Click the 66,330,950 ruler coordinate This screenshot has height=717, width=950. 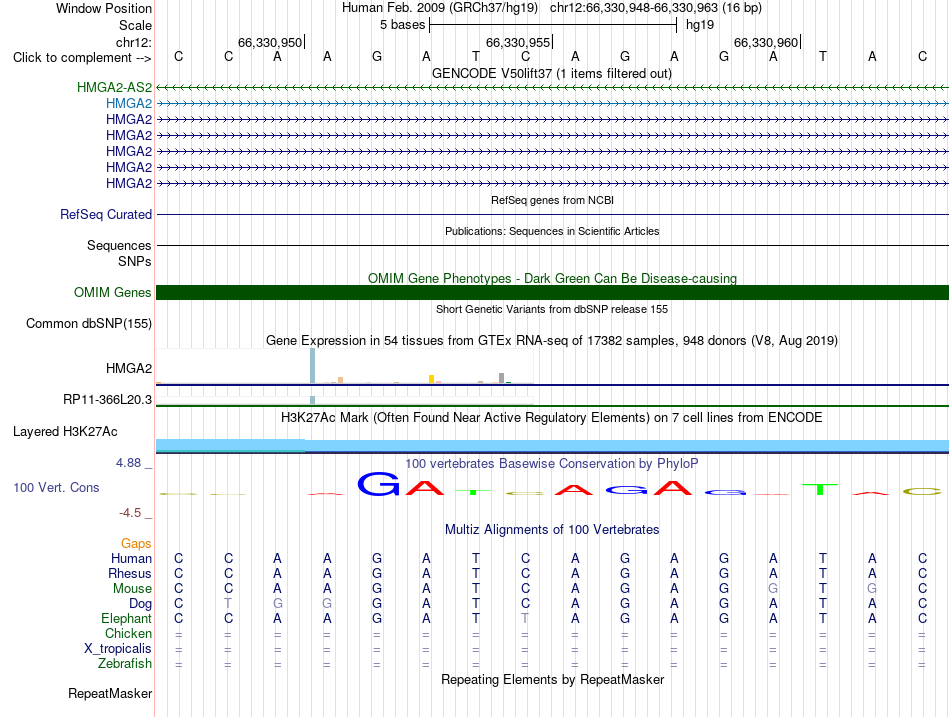tap(270, 42)
